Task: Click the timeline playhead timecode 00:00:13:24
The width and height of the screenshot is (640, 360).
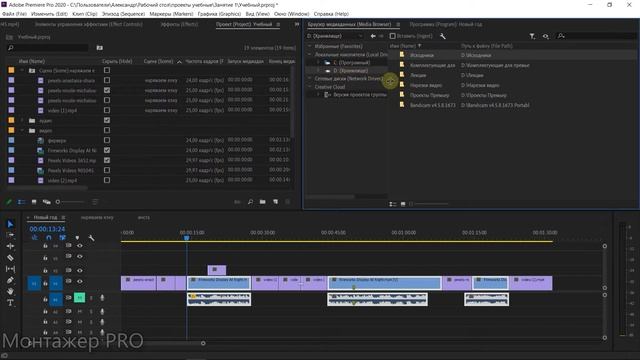Action: click(x=47, y=229)
